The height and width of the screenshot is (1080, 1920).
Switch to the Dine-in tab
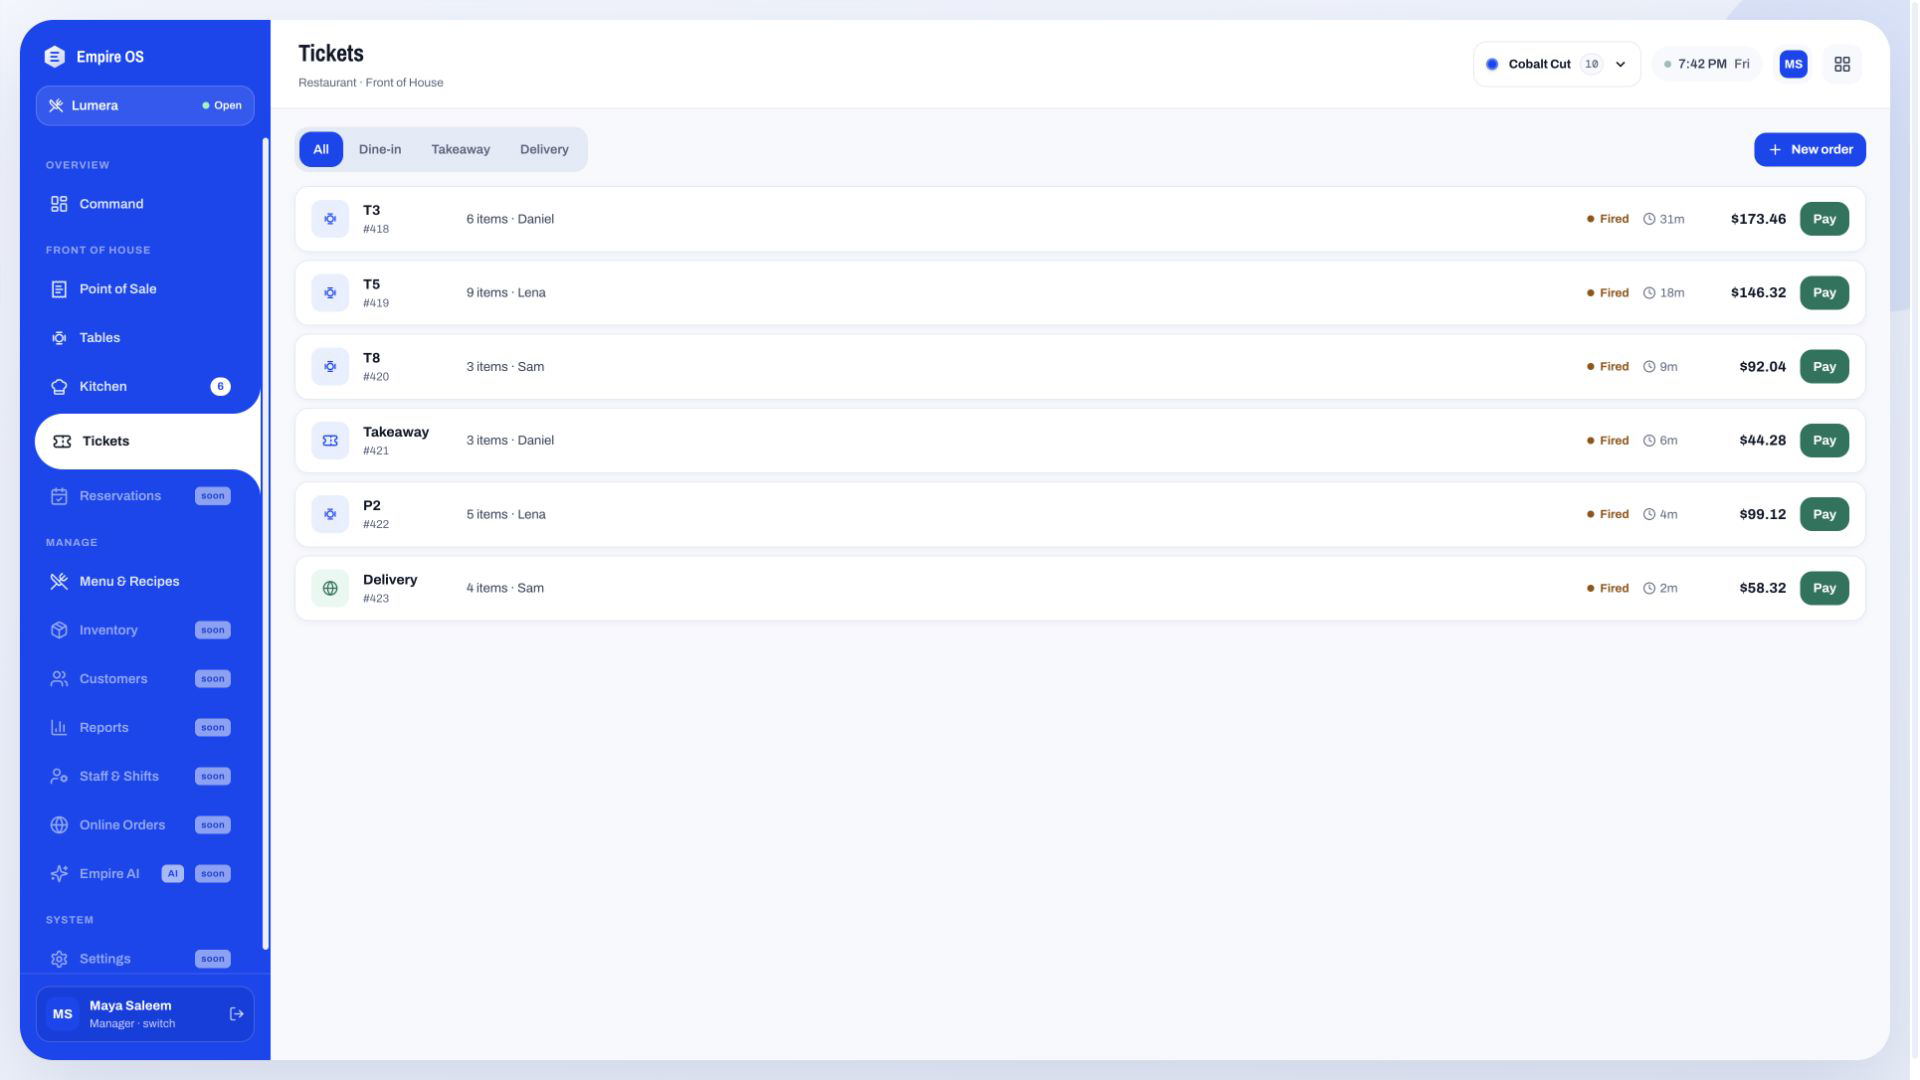point(380,149)
